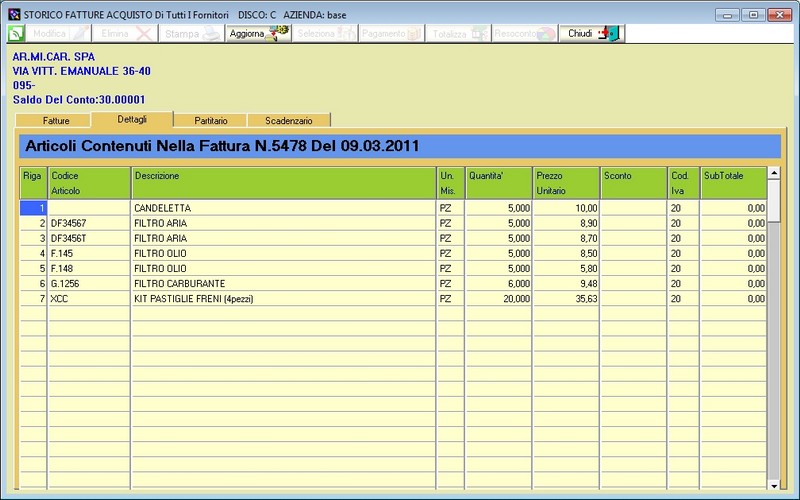Click the address VIA VITT. EMANUALE 36-40
Viewport: 800px width, 500px height.
82,71
